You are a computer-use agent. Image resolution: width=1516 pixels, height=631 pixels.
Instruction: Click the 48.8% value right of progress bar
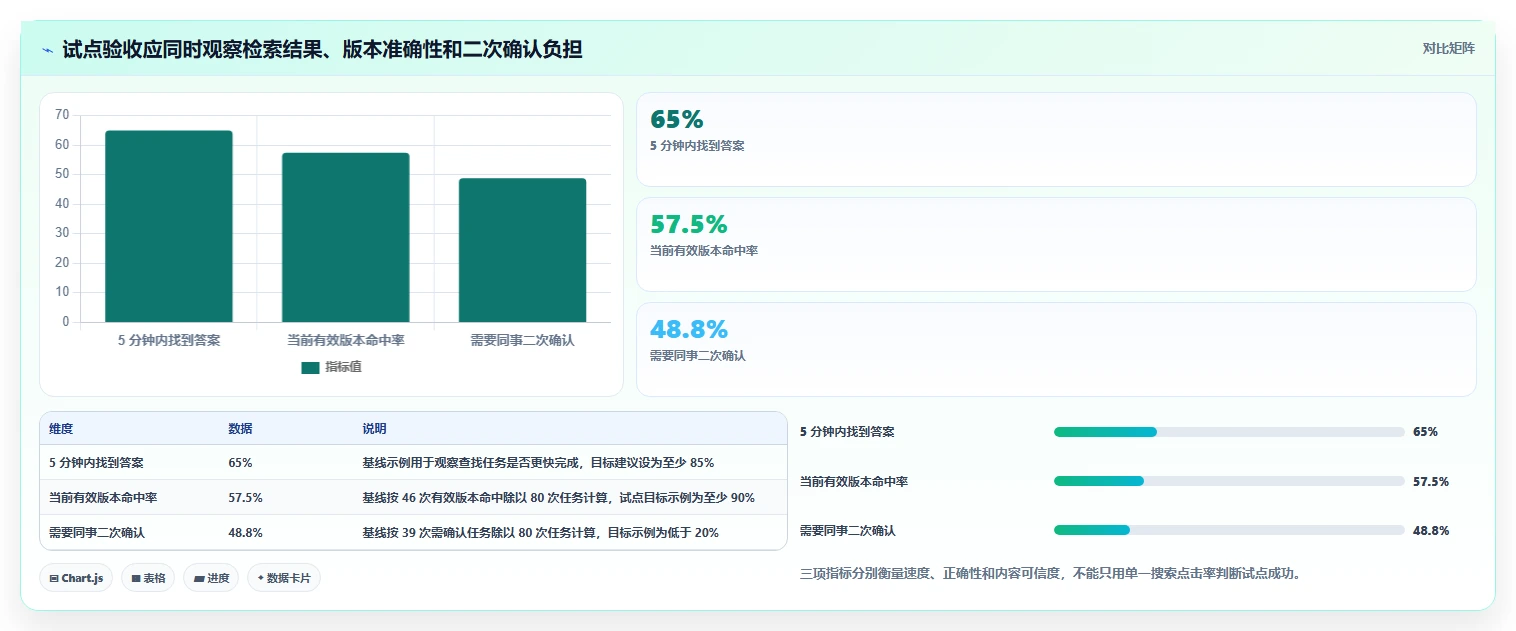tap(1430, 530)
